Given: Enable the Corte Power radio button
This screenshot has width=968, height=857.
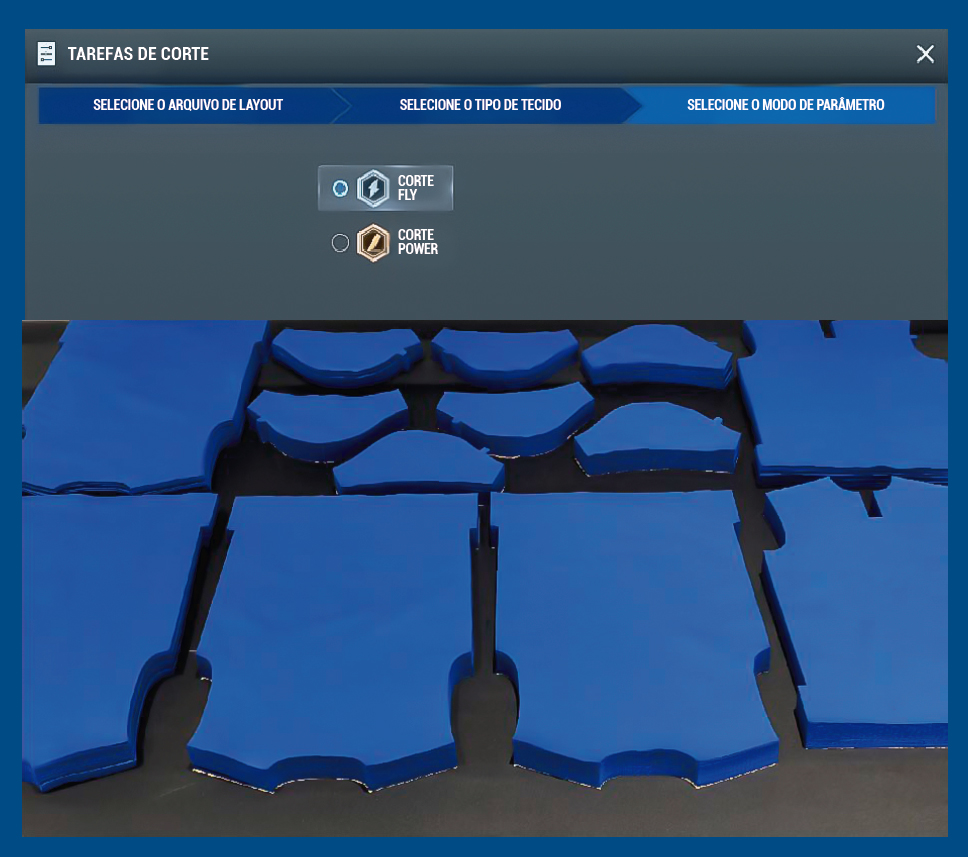Looking at the screenshot, I should point(340,243).
